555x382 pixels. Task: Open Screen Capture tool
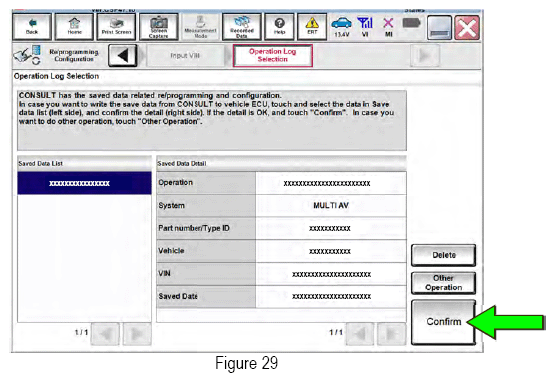coord(159,27)
